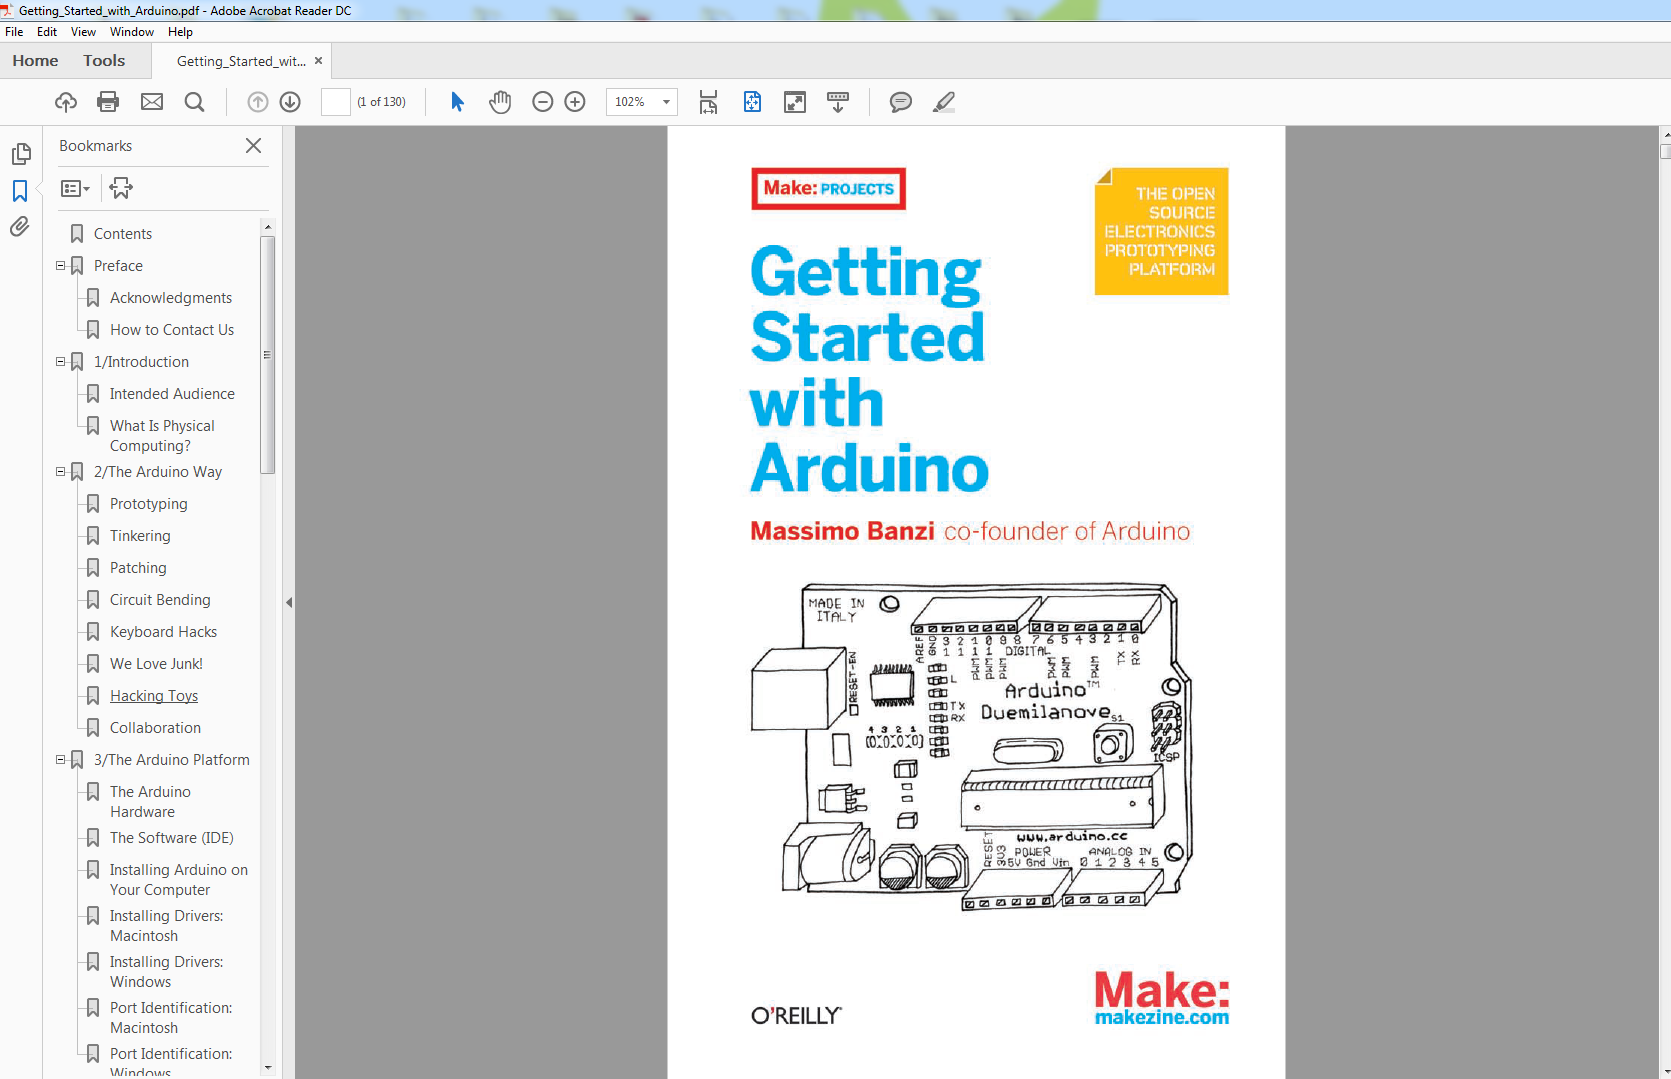Image resolution: width=1671 pixels, height=1079 pixels.
Task: Jump to Prototyping bookmark
Action: coord(149,504)
